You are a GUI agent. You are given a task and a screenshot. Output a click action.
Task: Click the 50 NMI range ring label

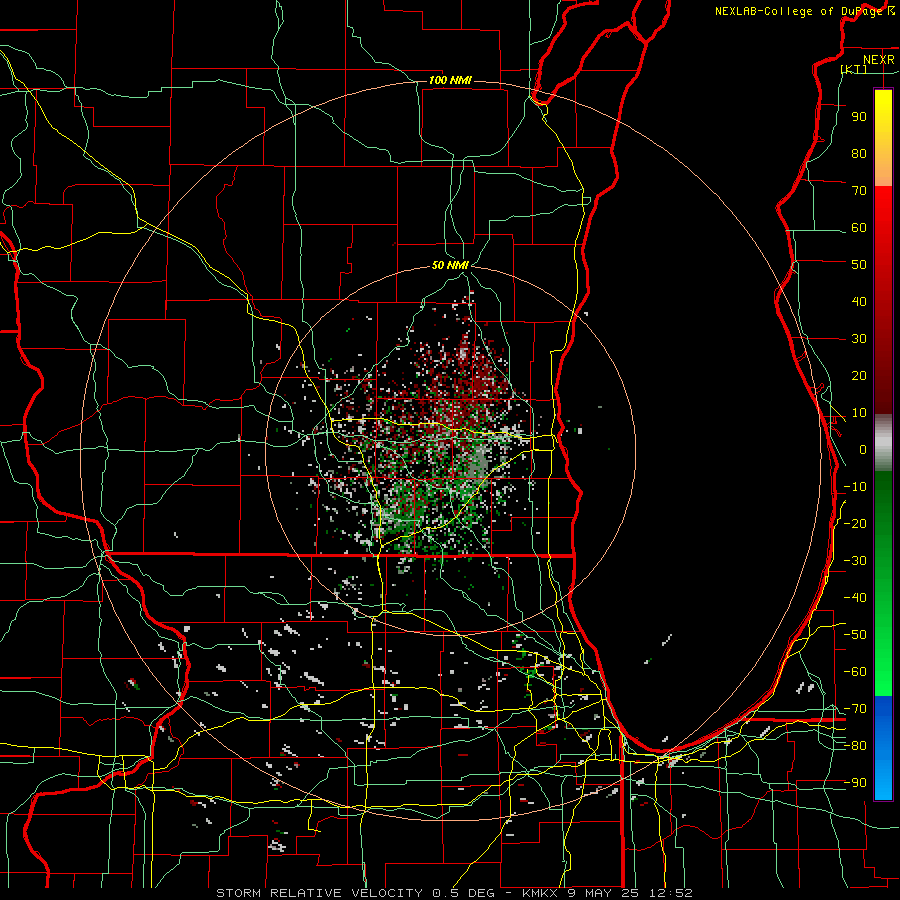coord(450,265)
